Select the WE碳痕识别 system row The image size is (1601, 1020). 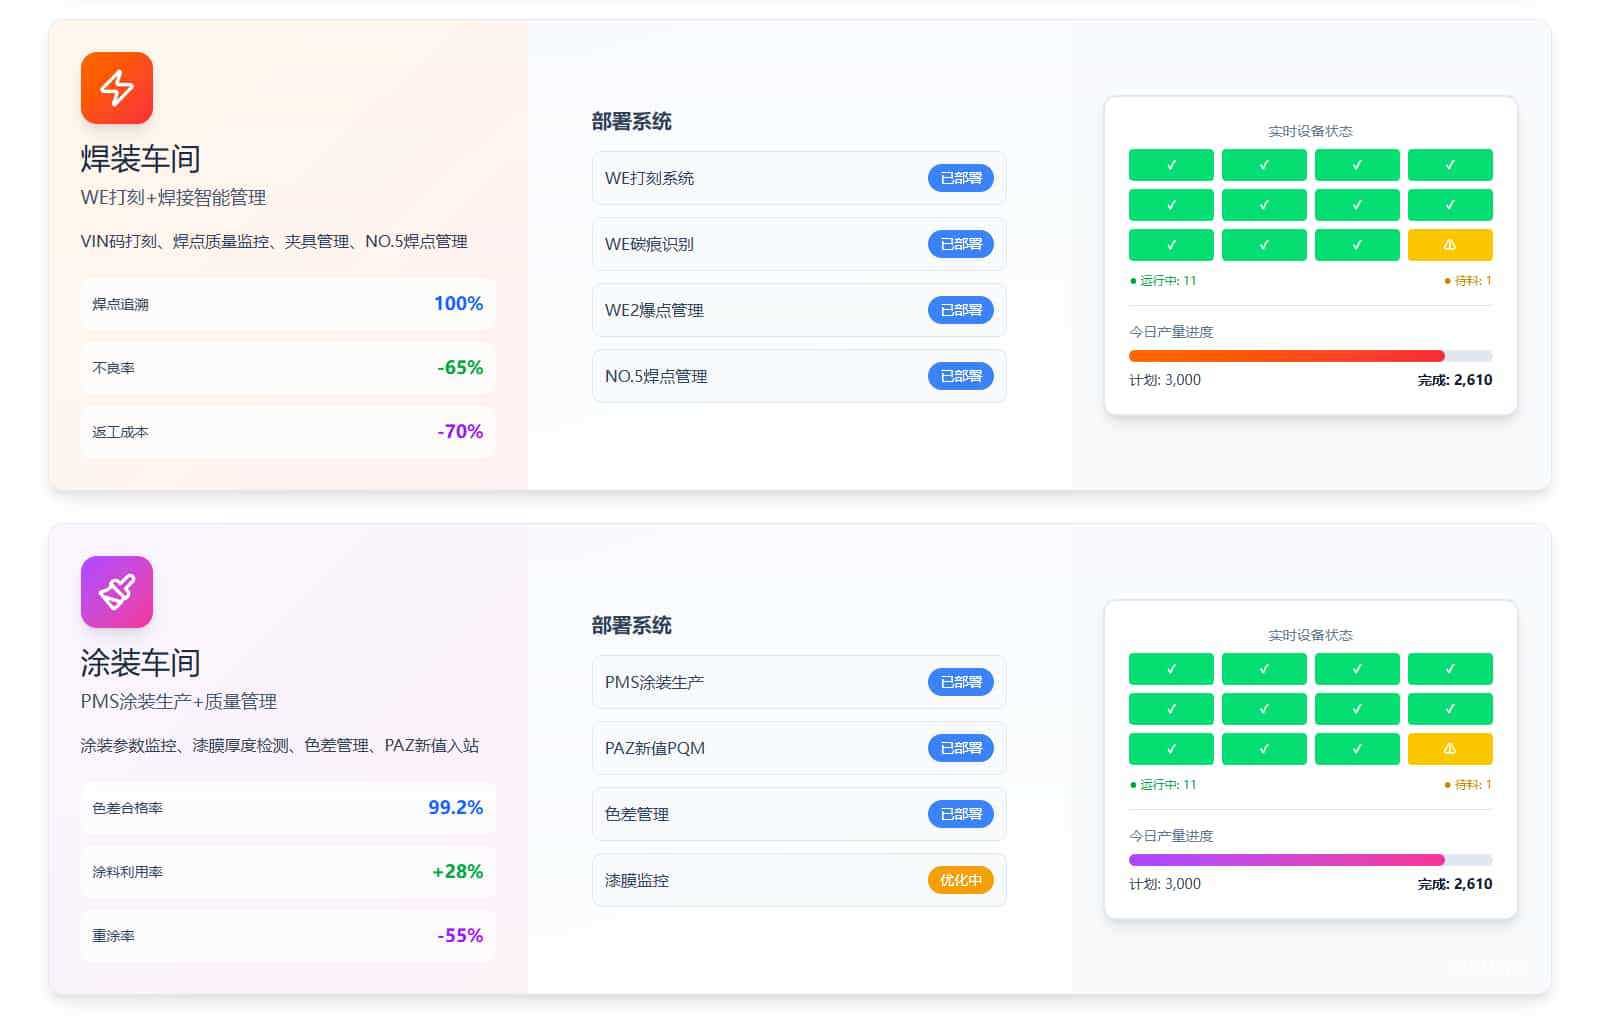click(798, 244)
